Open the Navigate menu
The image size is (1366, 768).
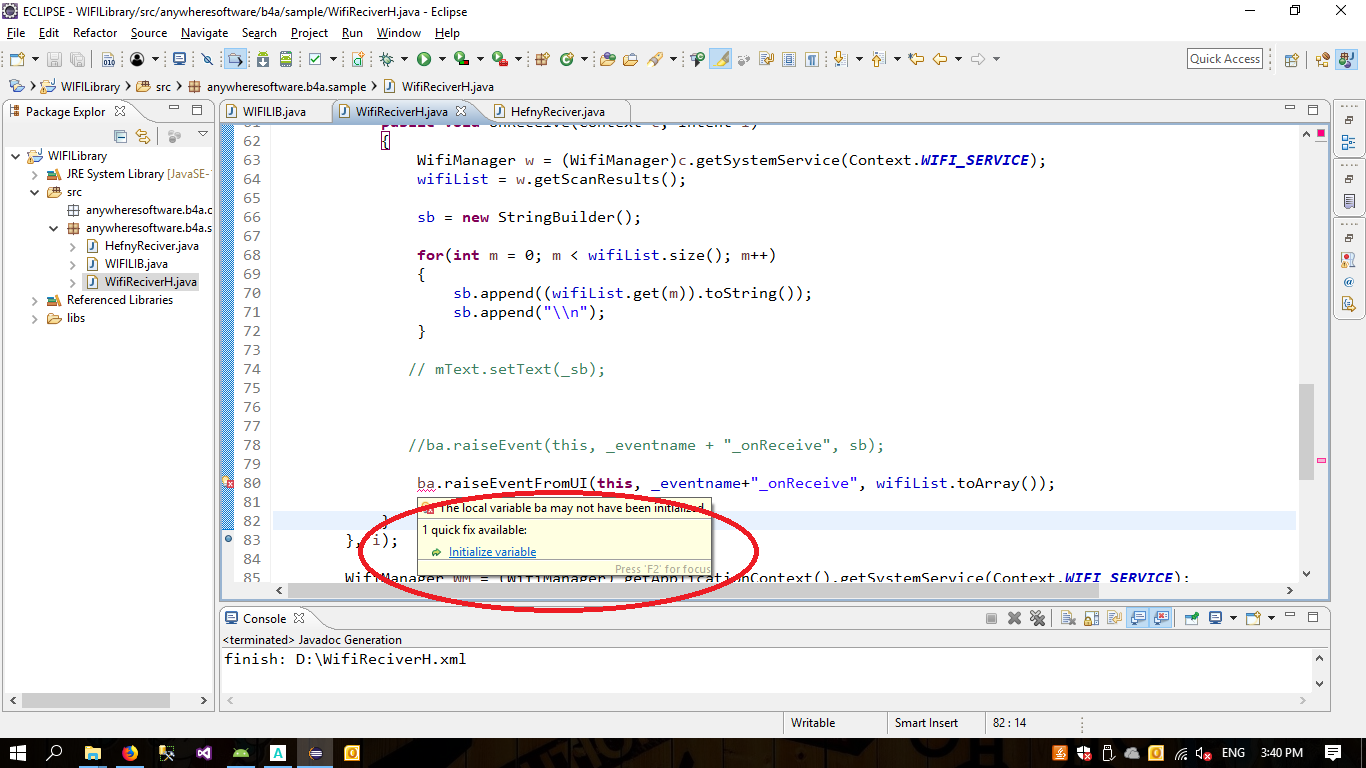pos(204,33)
